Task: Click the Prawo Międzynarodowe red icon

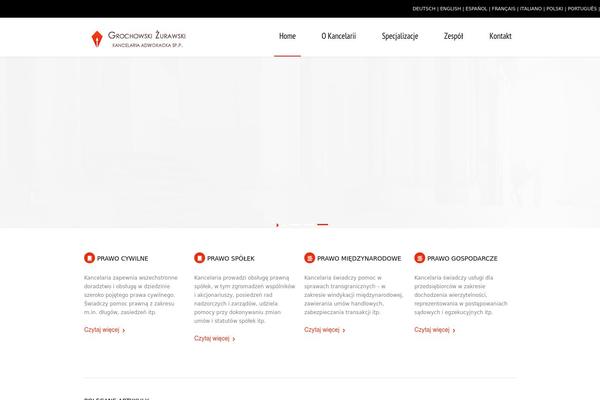Action: tap(310, 258)
